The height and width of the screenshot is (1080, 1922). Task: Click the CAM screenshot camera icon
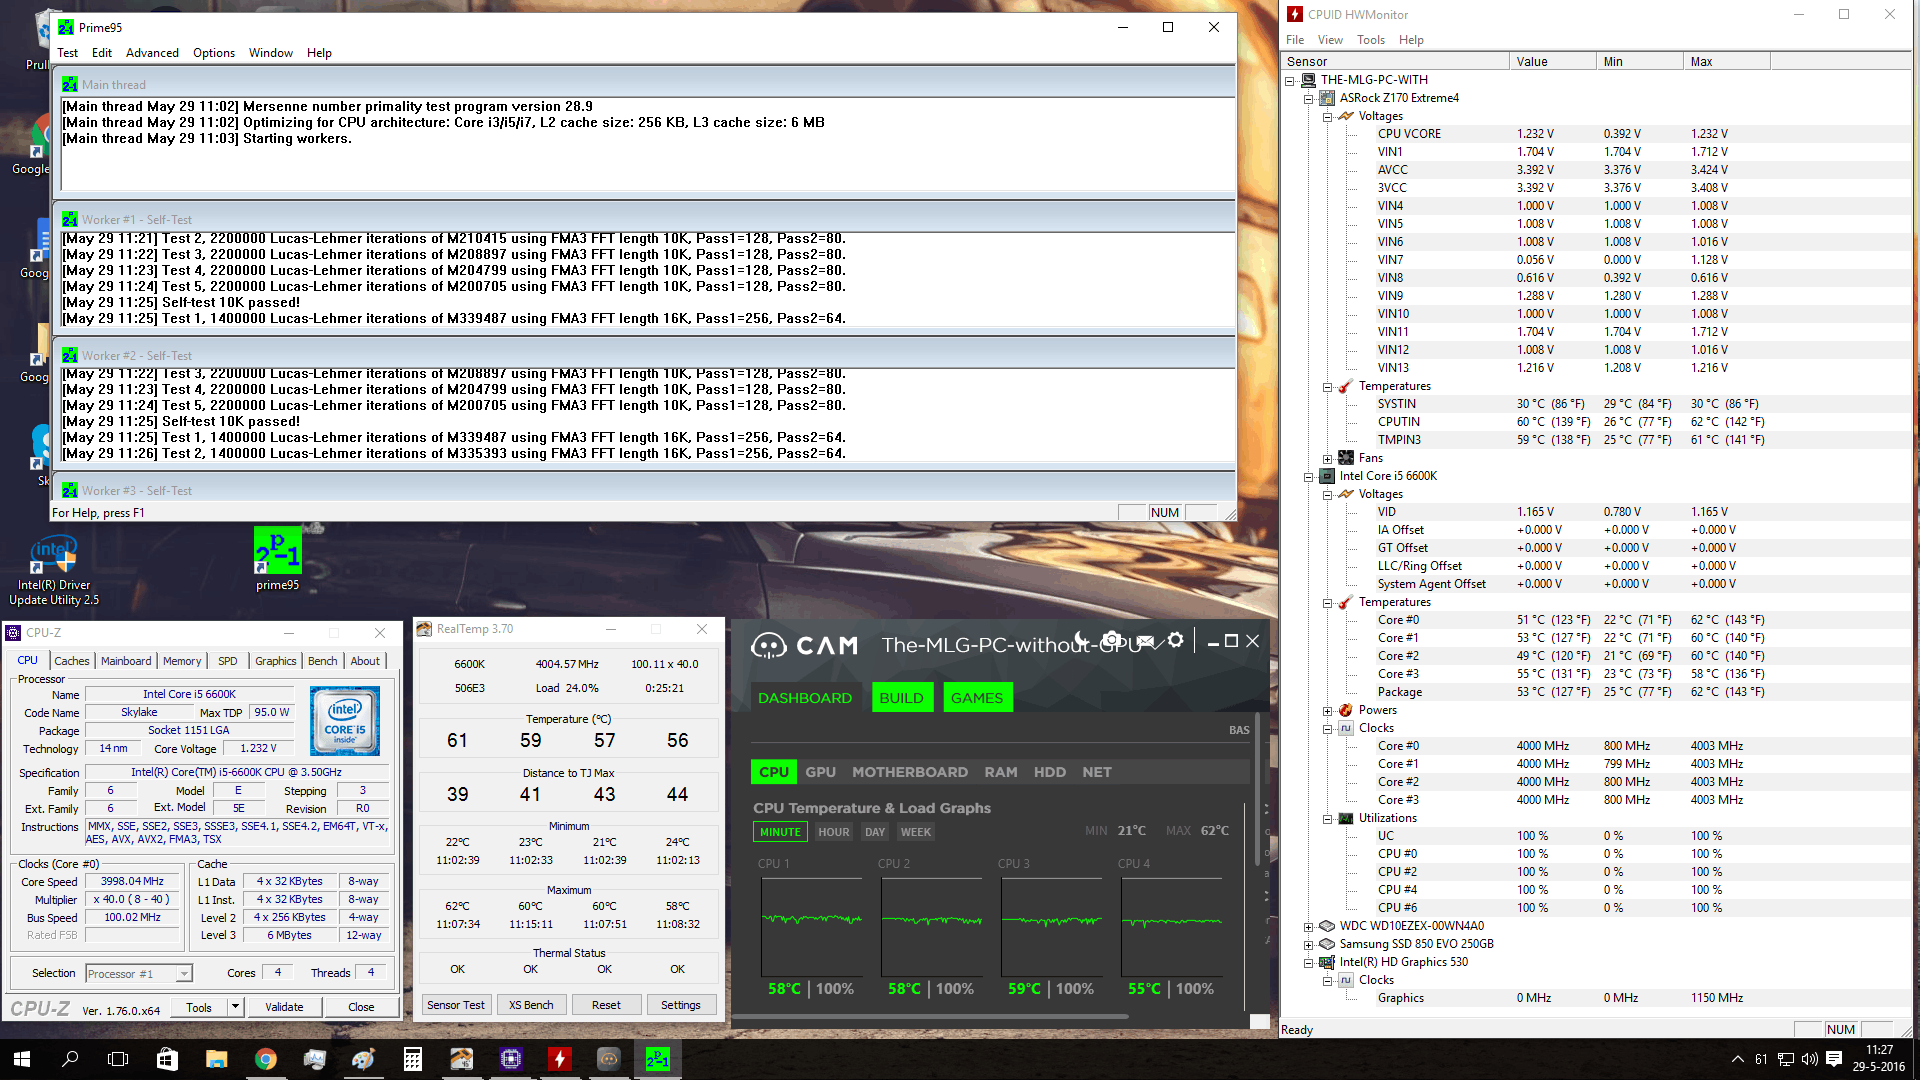click(x=1111, y=640)
